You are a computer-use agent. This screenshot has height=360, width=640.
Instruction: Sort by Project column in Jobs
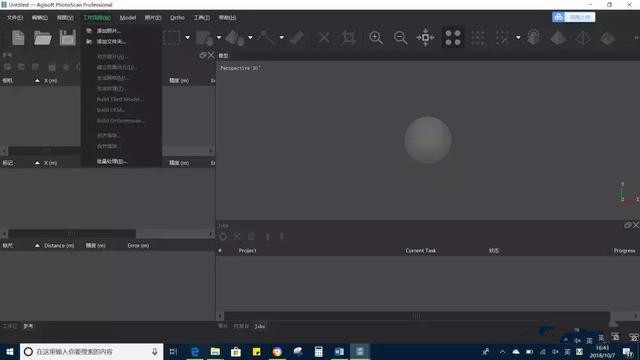[247, 251]
